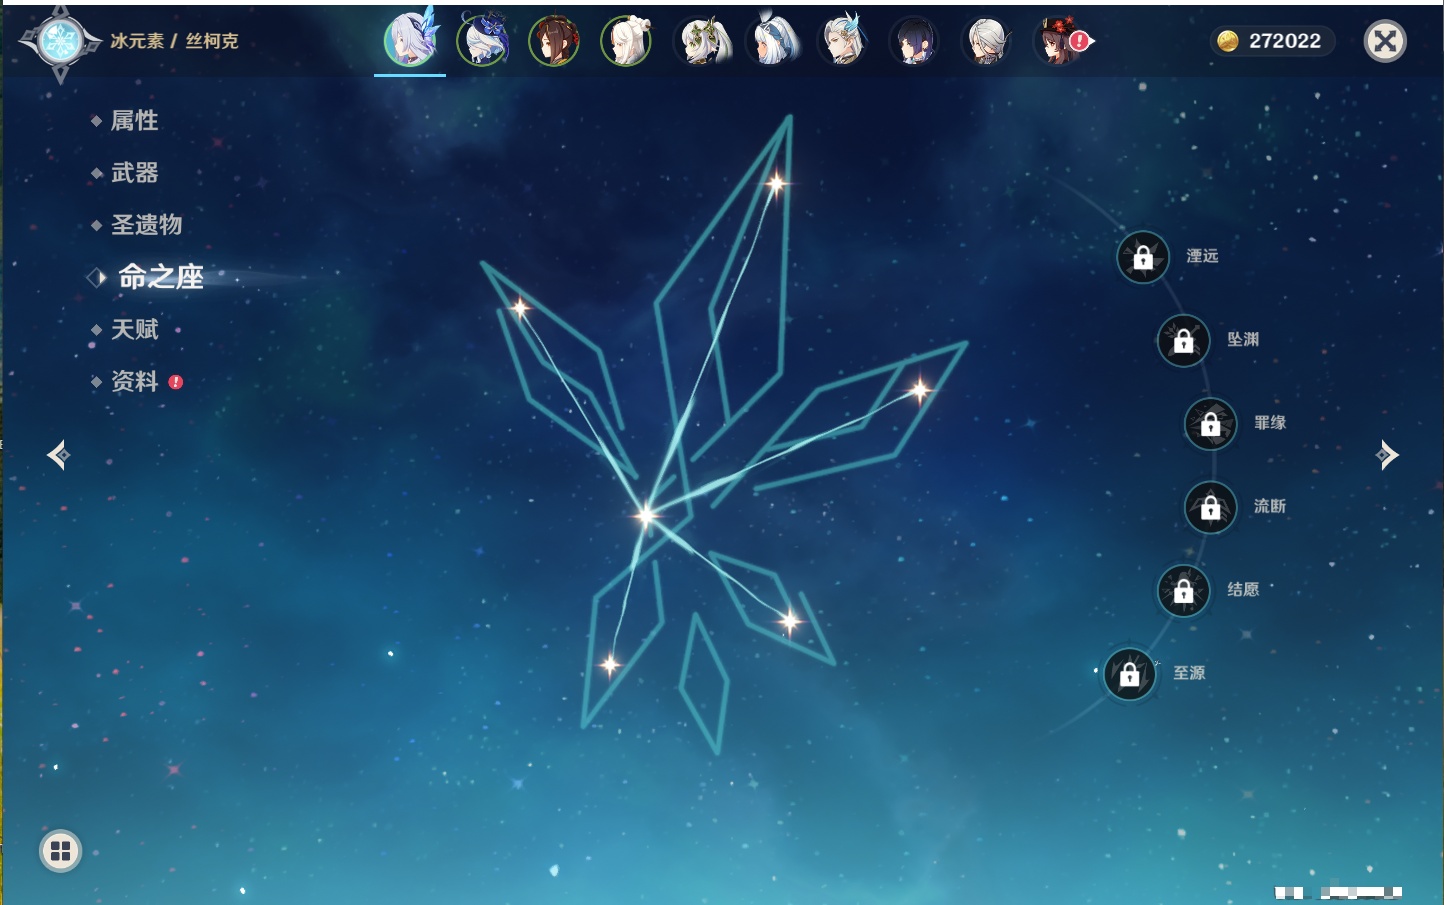This screenshot has height=905, width=1444.
Task: Click the locked 结愿 constellation node
Action: 1184,591
